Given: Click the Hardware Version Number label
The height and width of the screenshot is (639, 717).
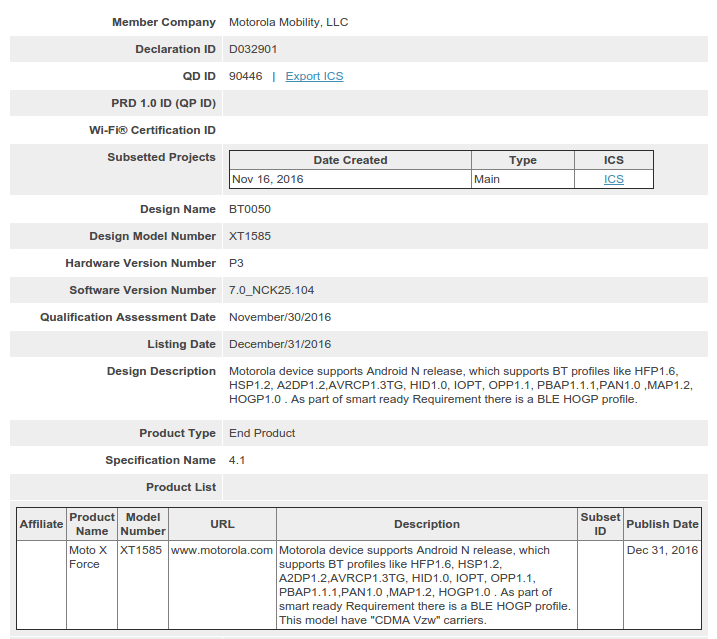Looking at the screenshot, I should [140, 263].
